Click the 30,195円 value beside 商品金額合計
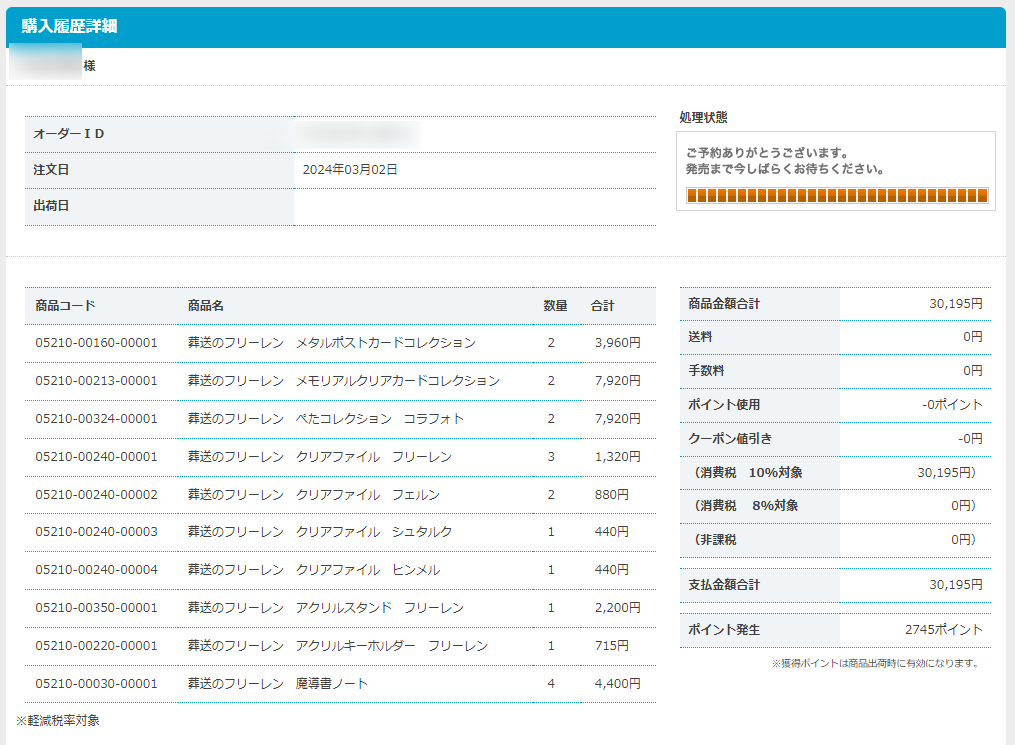Viewport: 1015px width, 745px height. (x=956, y=304)
